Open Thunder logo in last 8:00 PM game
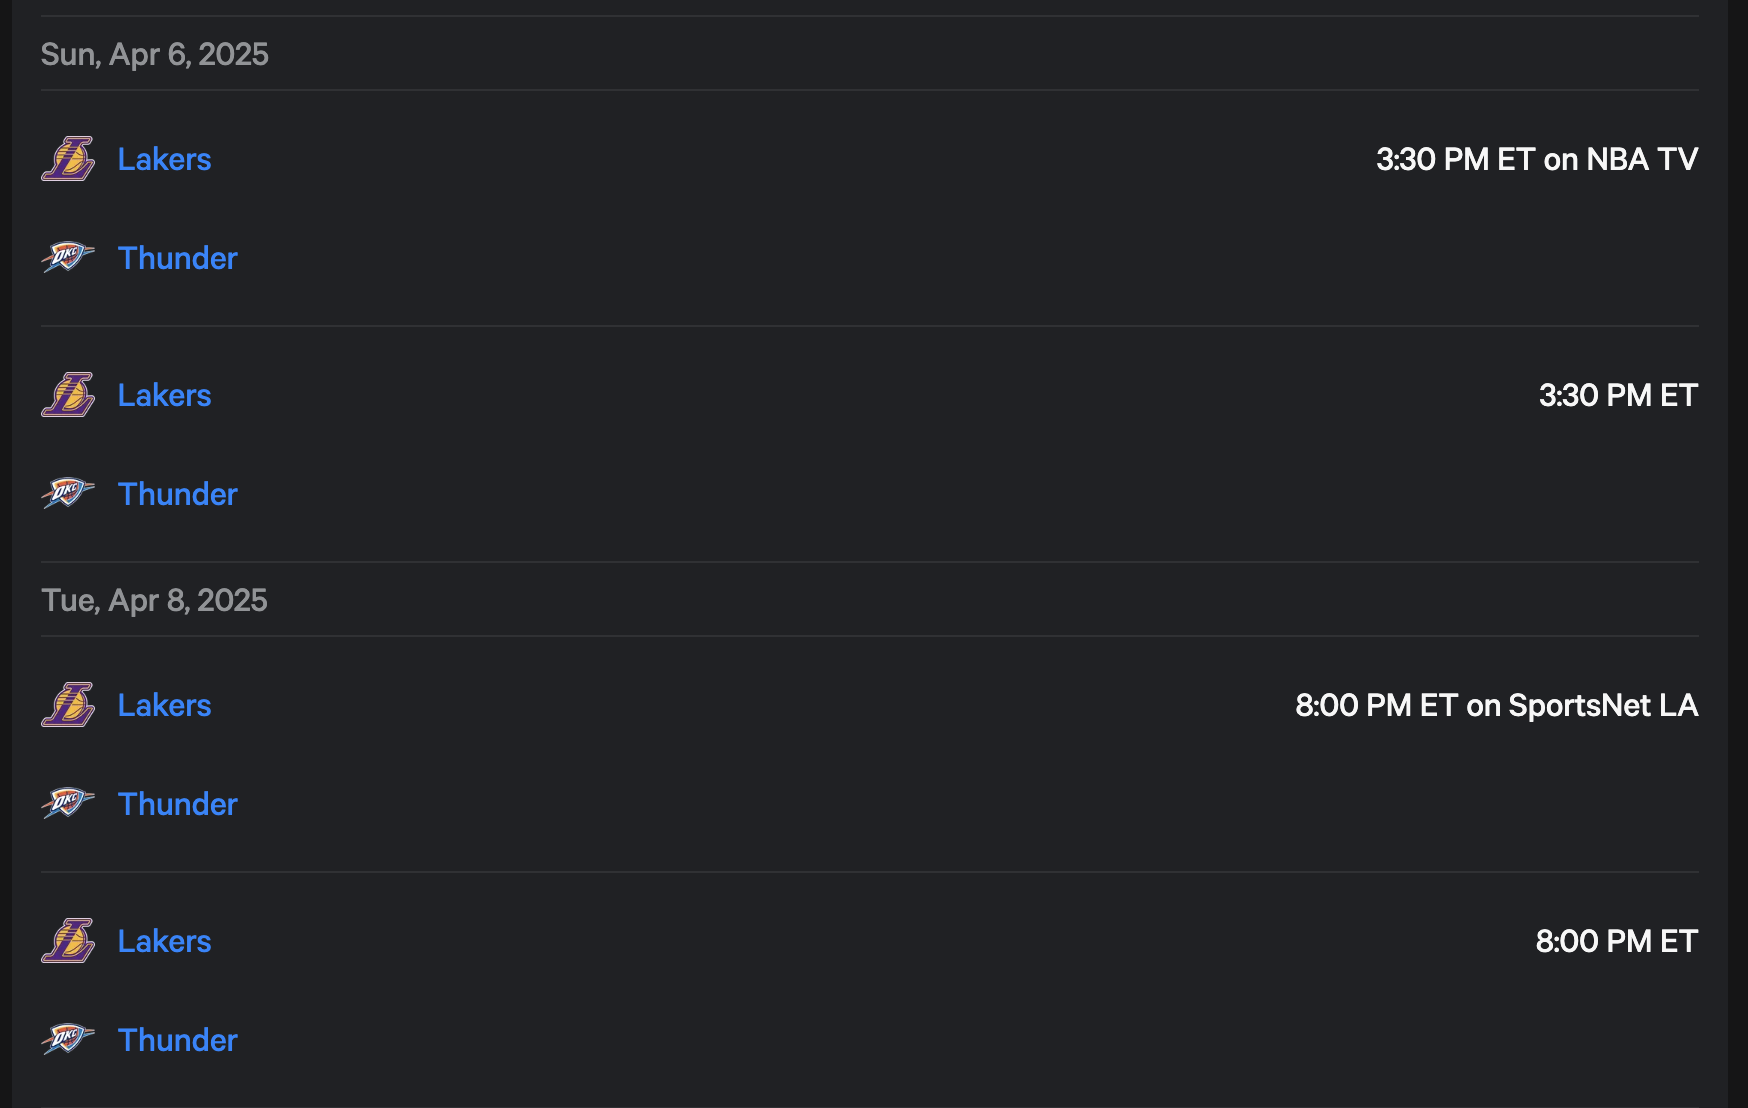 pyautogui.click(x=68, y=1039)
